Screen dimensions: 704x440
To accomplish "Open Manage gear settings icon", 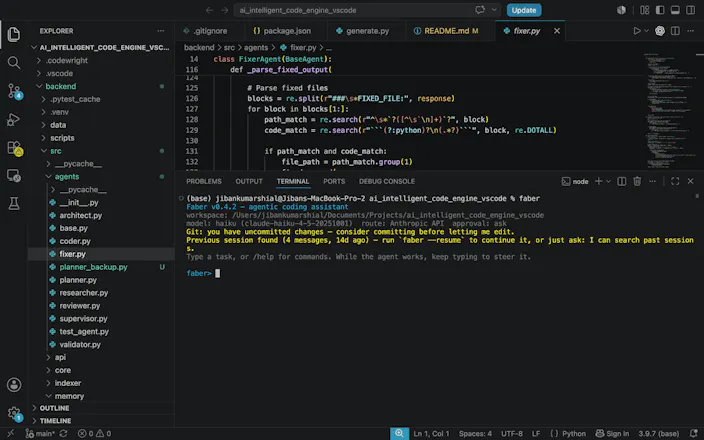I will (14, 413).
